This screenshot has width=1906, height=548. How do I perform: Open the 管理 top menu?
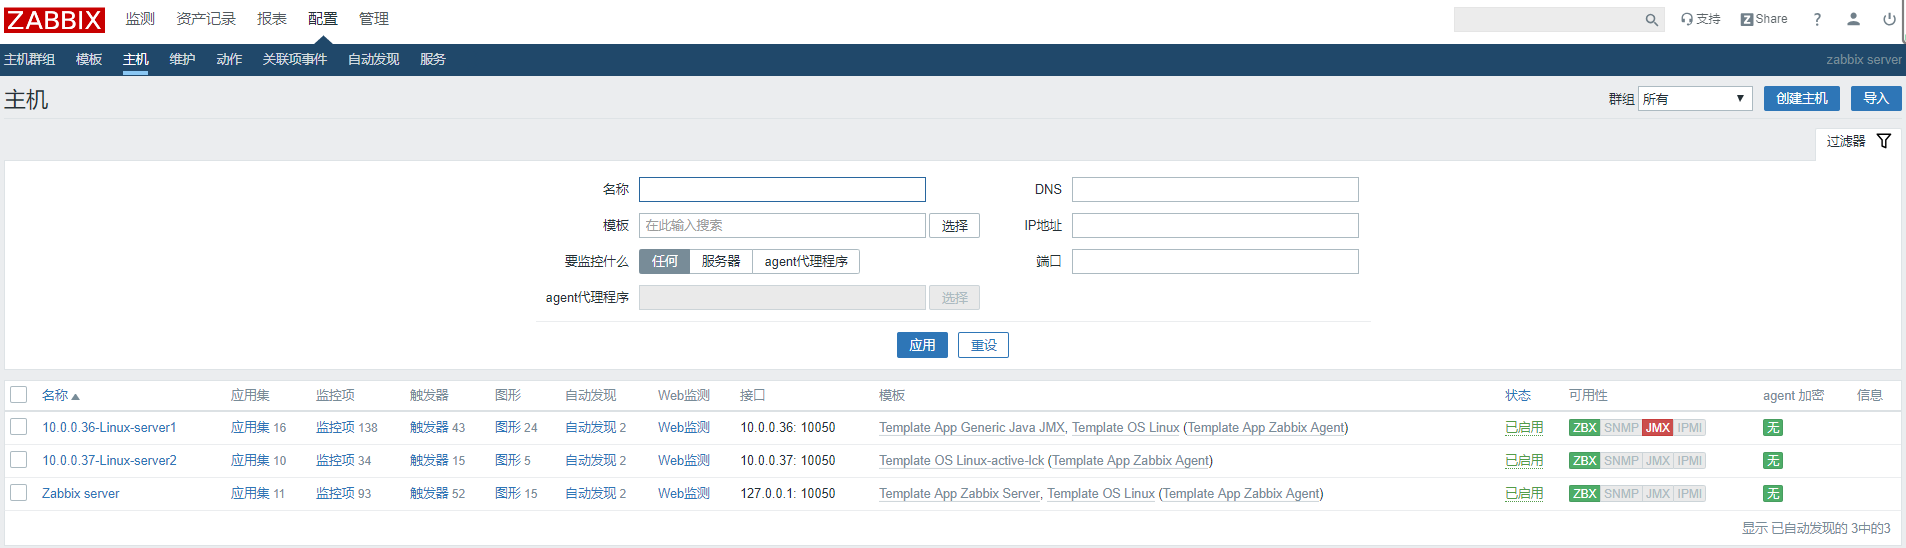(x=374, y=19)
